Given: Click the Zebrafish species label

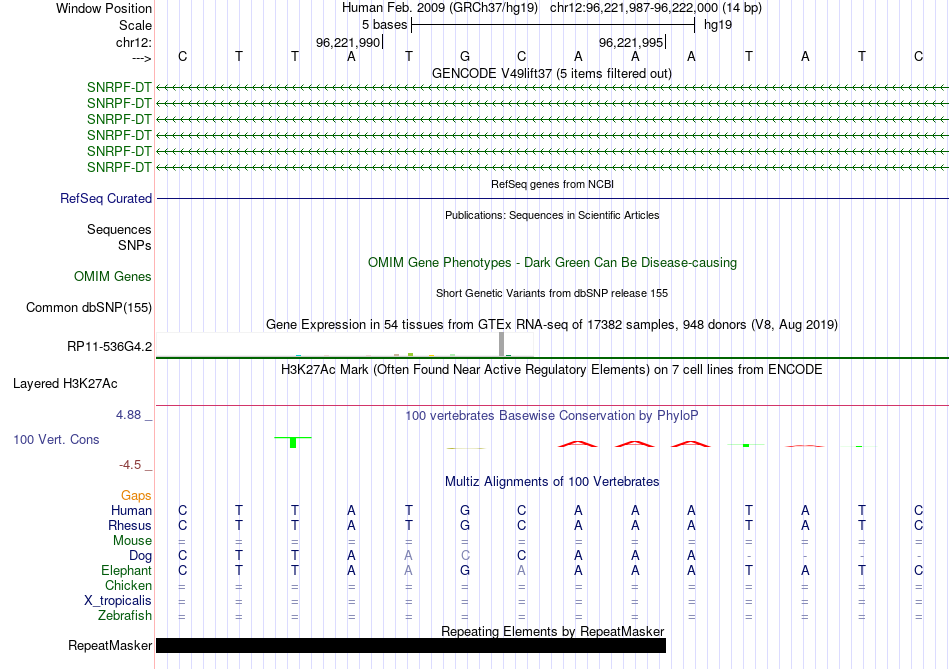Looking at the screenshot, I should click(125, 616).
